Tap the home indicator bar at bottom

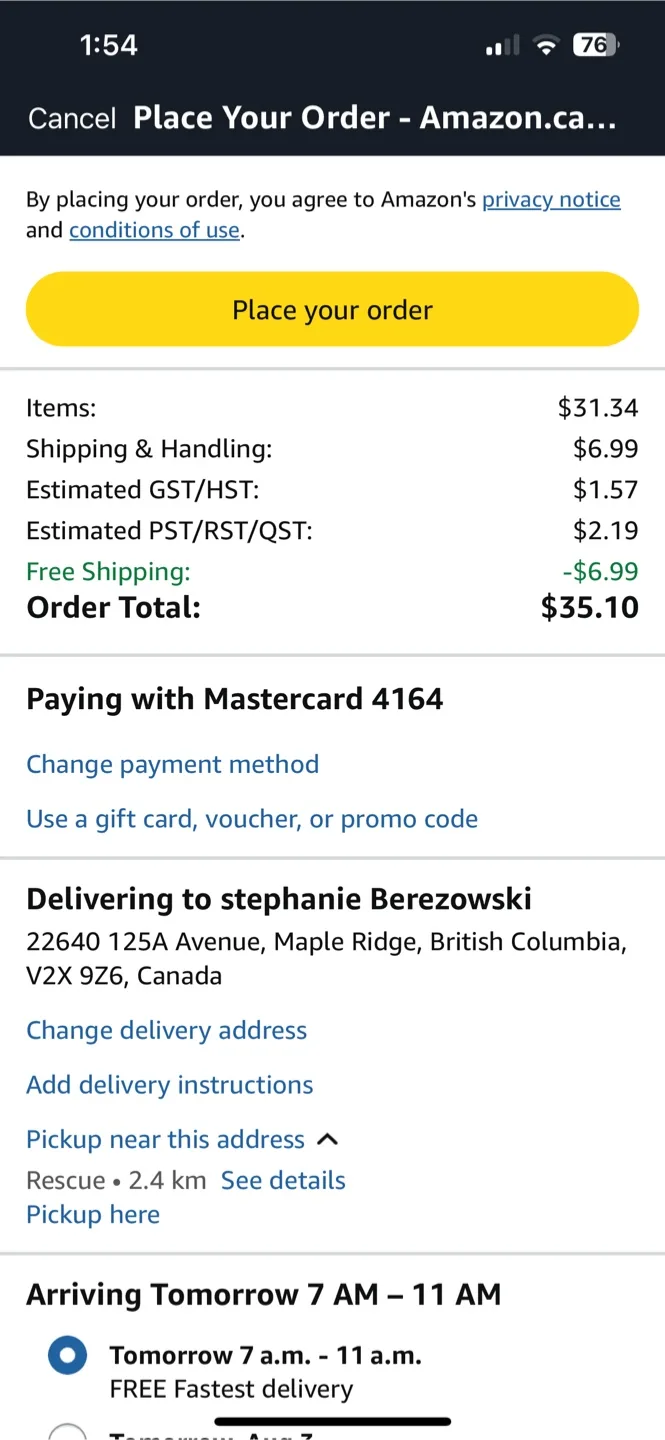point(332,1420)
